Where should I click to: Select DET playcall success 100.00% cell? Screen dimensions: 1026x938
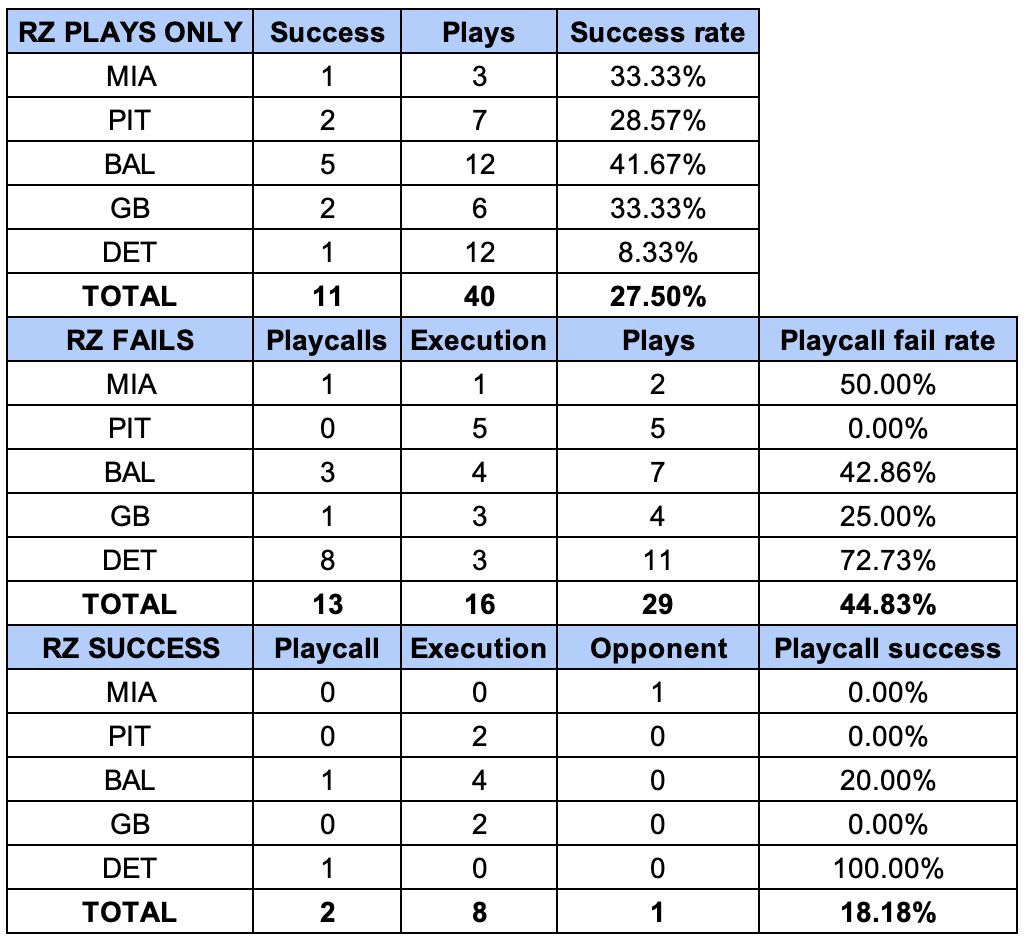click(888, 868)
